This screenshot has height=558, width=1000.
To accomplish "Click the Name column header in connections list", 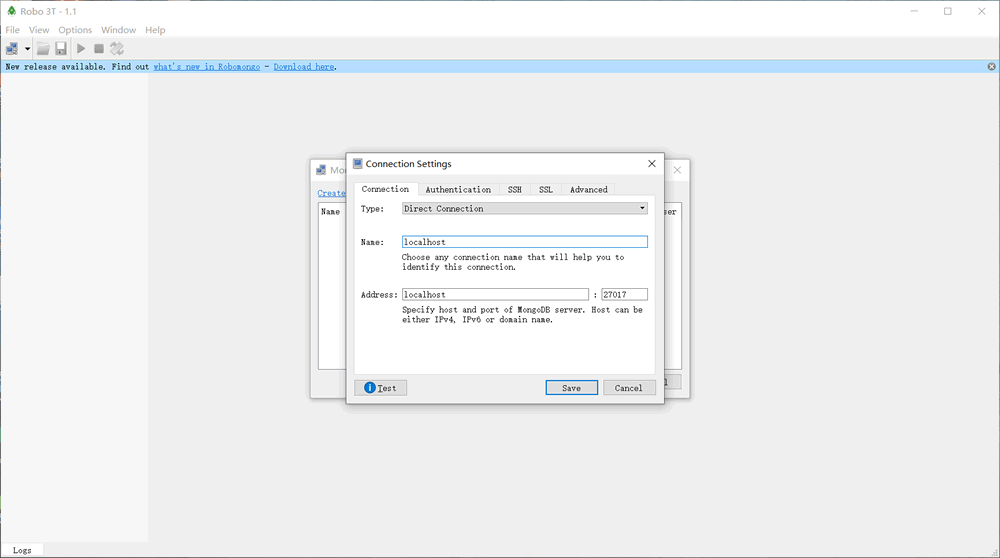I will [x=330, y=212].
